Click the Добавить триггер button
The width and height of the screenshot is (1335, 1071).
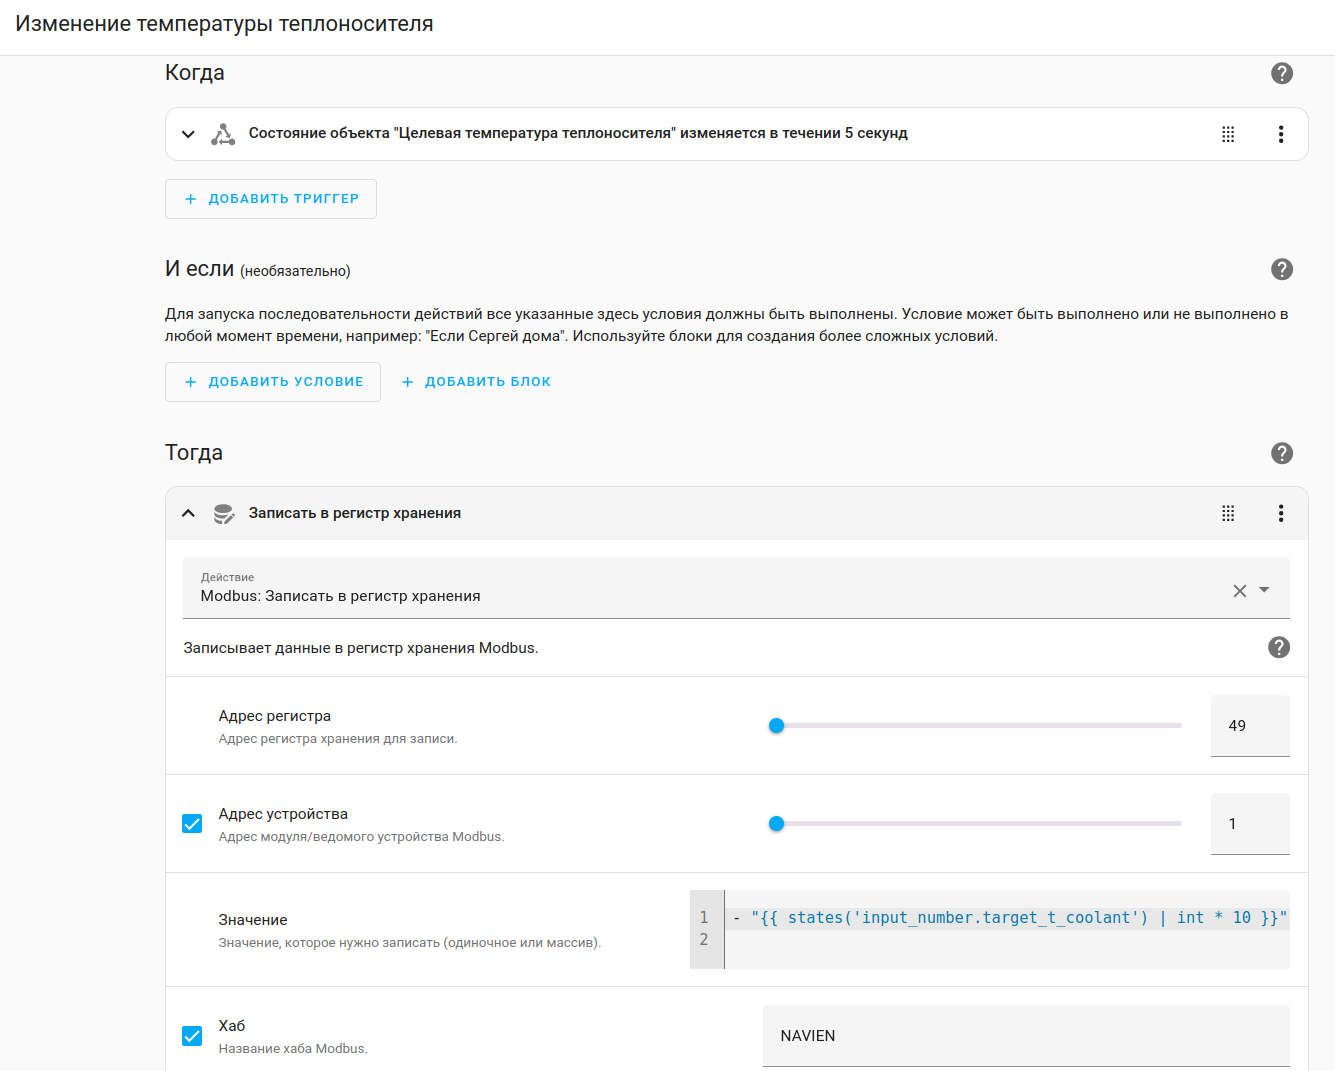[x=271, y=199]
